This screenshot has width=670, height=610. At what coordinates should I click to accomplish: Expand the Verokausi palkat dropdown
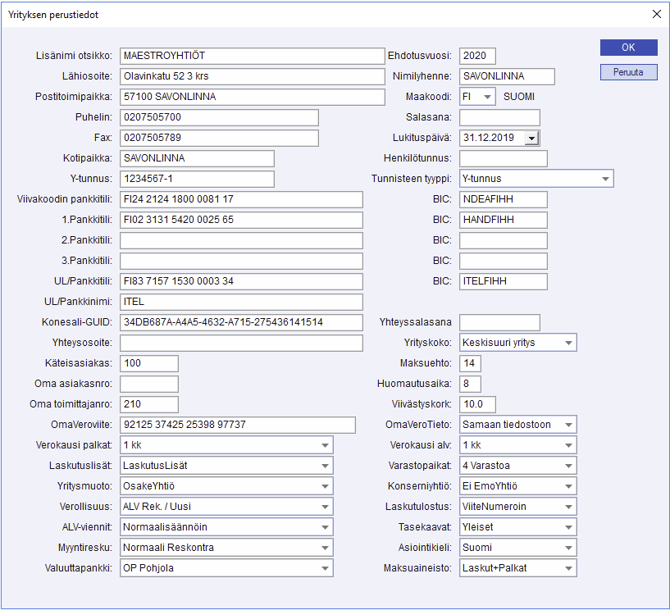pos(325,445)
